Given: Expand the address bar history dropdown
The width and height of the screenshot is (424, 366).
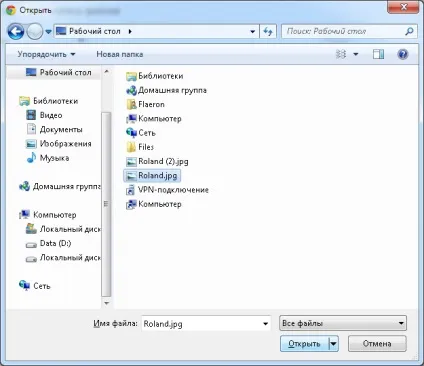Looking at the screenshot, I should [253, 32].
